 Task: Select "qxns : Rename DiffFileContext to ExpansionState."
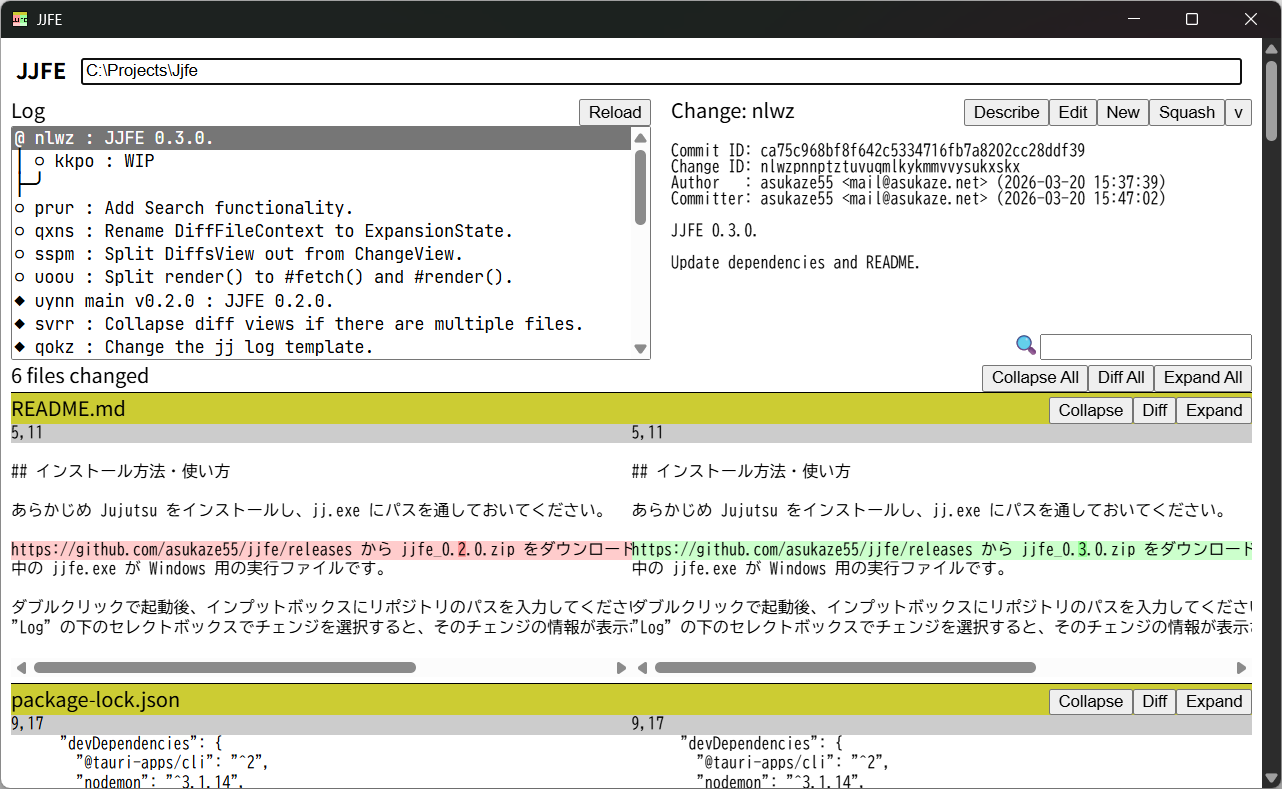(322, 231)
